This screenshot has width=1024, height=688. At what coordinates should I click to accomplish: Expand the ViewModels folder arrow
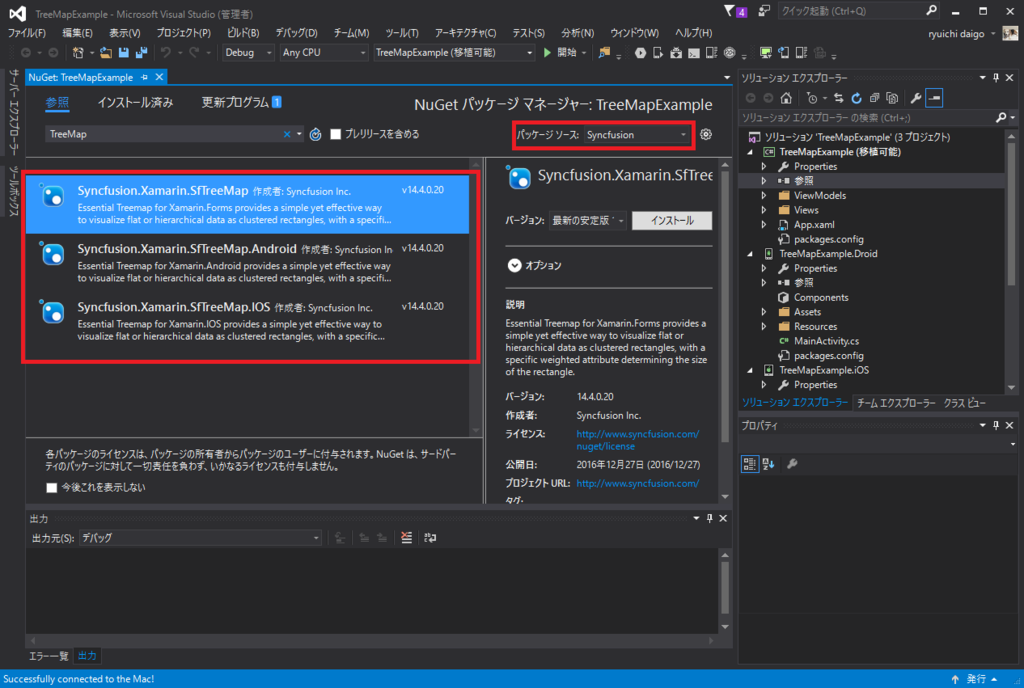click(x=763, y=196)
